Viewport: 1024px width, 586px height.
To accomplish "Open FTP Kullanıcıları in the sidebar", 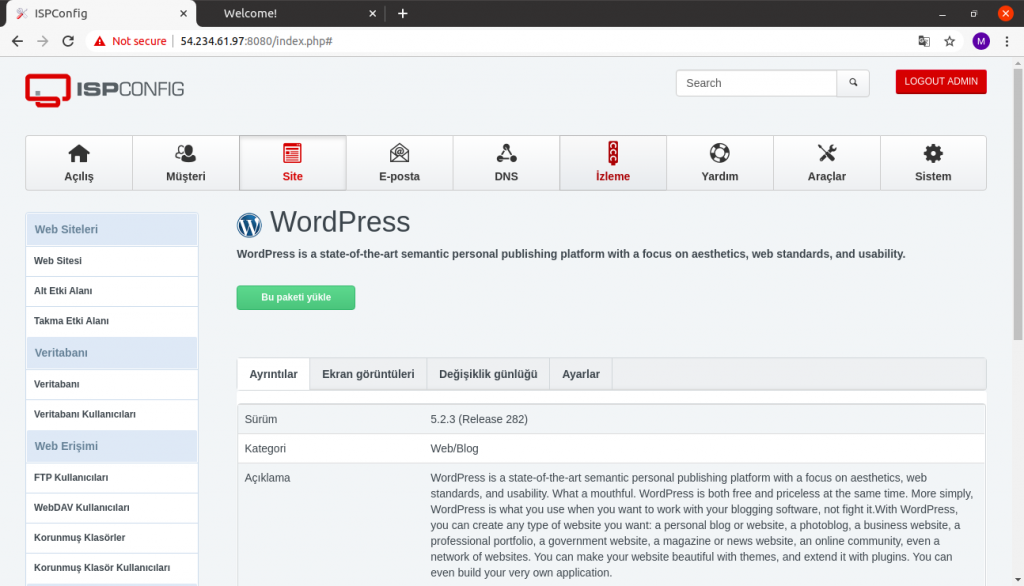I will tap(112, 478).
